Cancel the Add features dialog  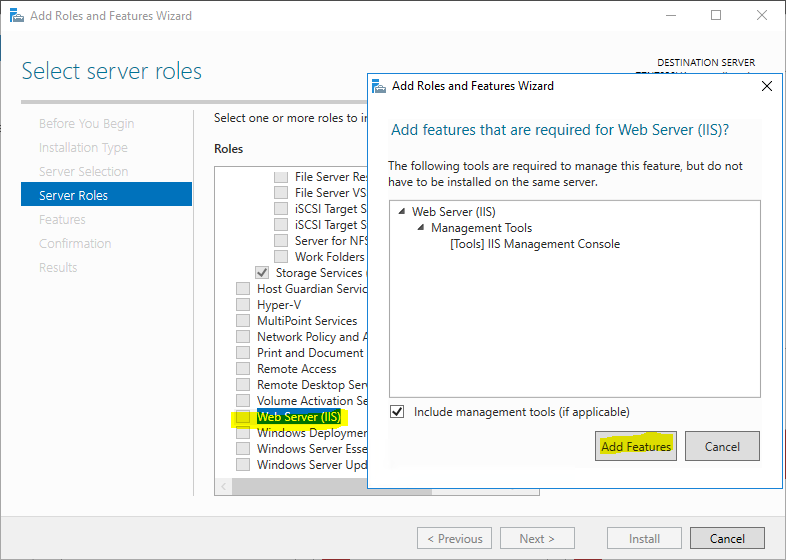(722, 447)
